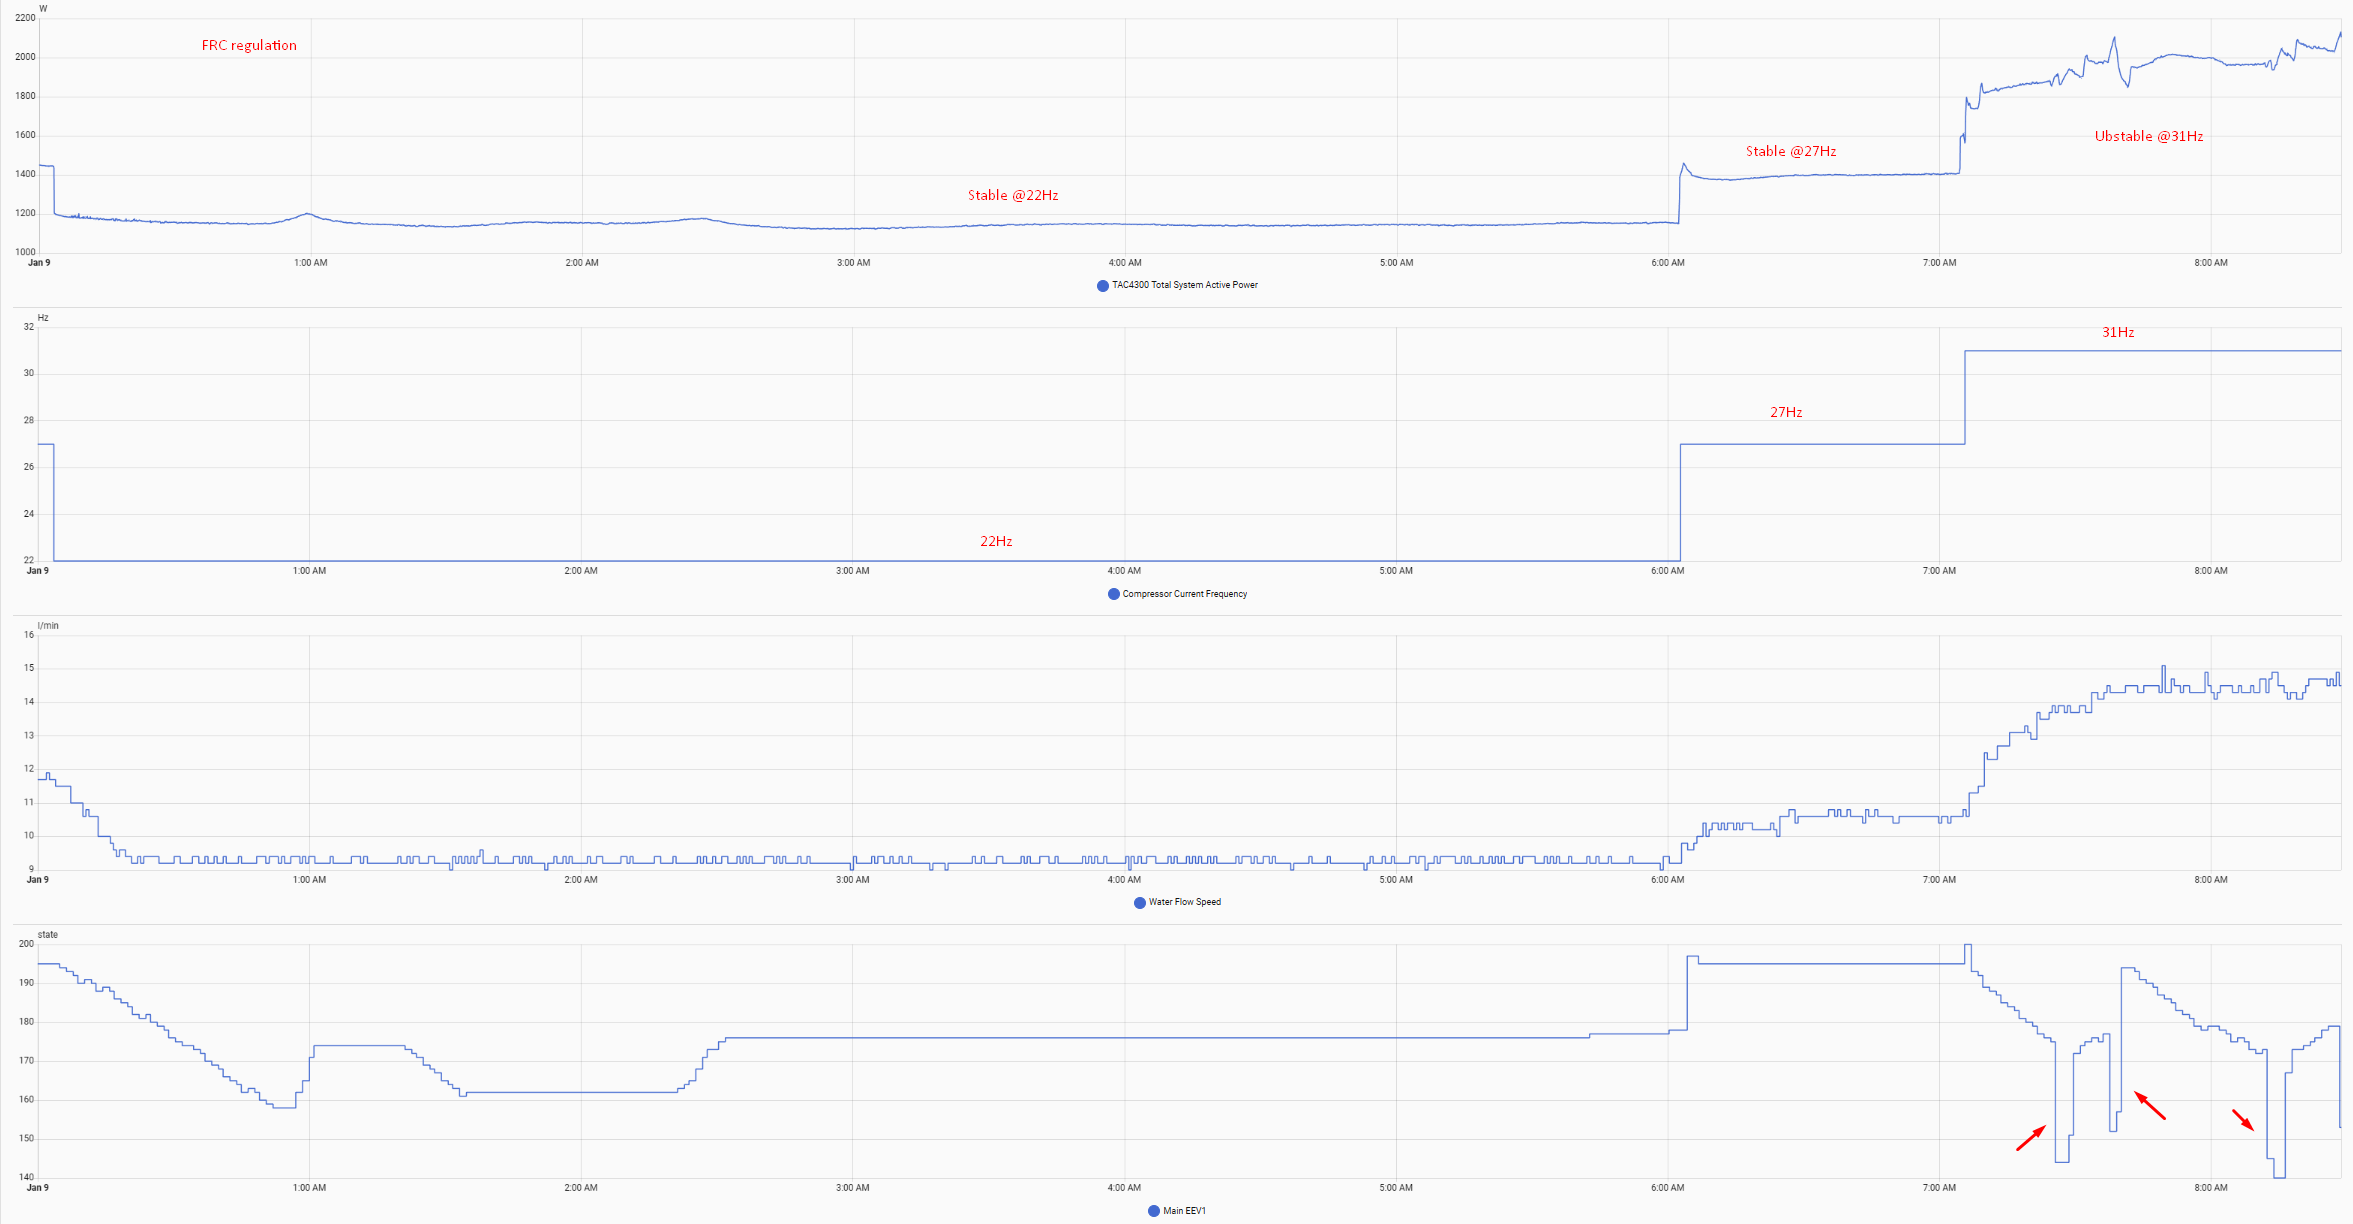Click the 6:00 AM tick label under the power chart
This screenshot has width=2353, height=1224.
[1667, 263]
